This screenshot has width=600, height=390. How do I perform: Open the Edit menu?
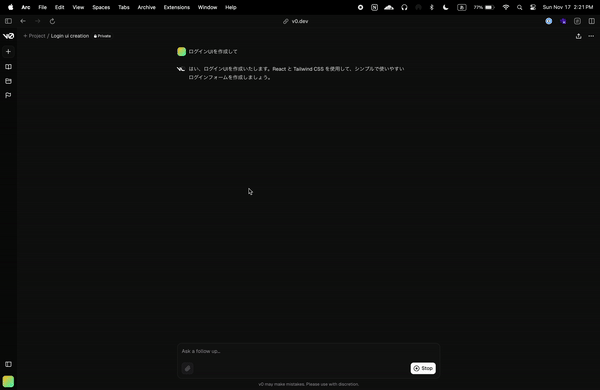(x=59, y=7)
